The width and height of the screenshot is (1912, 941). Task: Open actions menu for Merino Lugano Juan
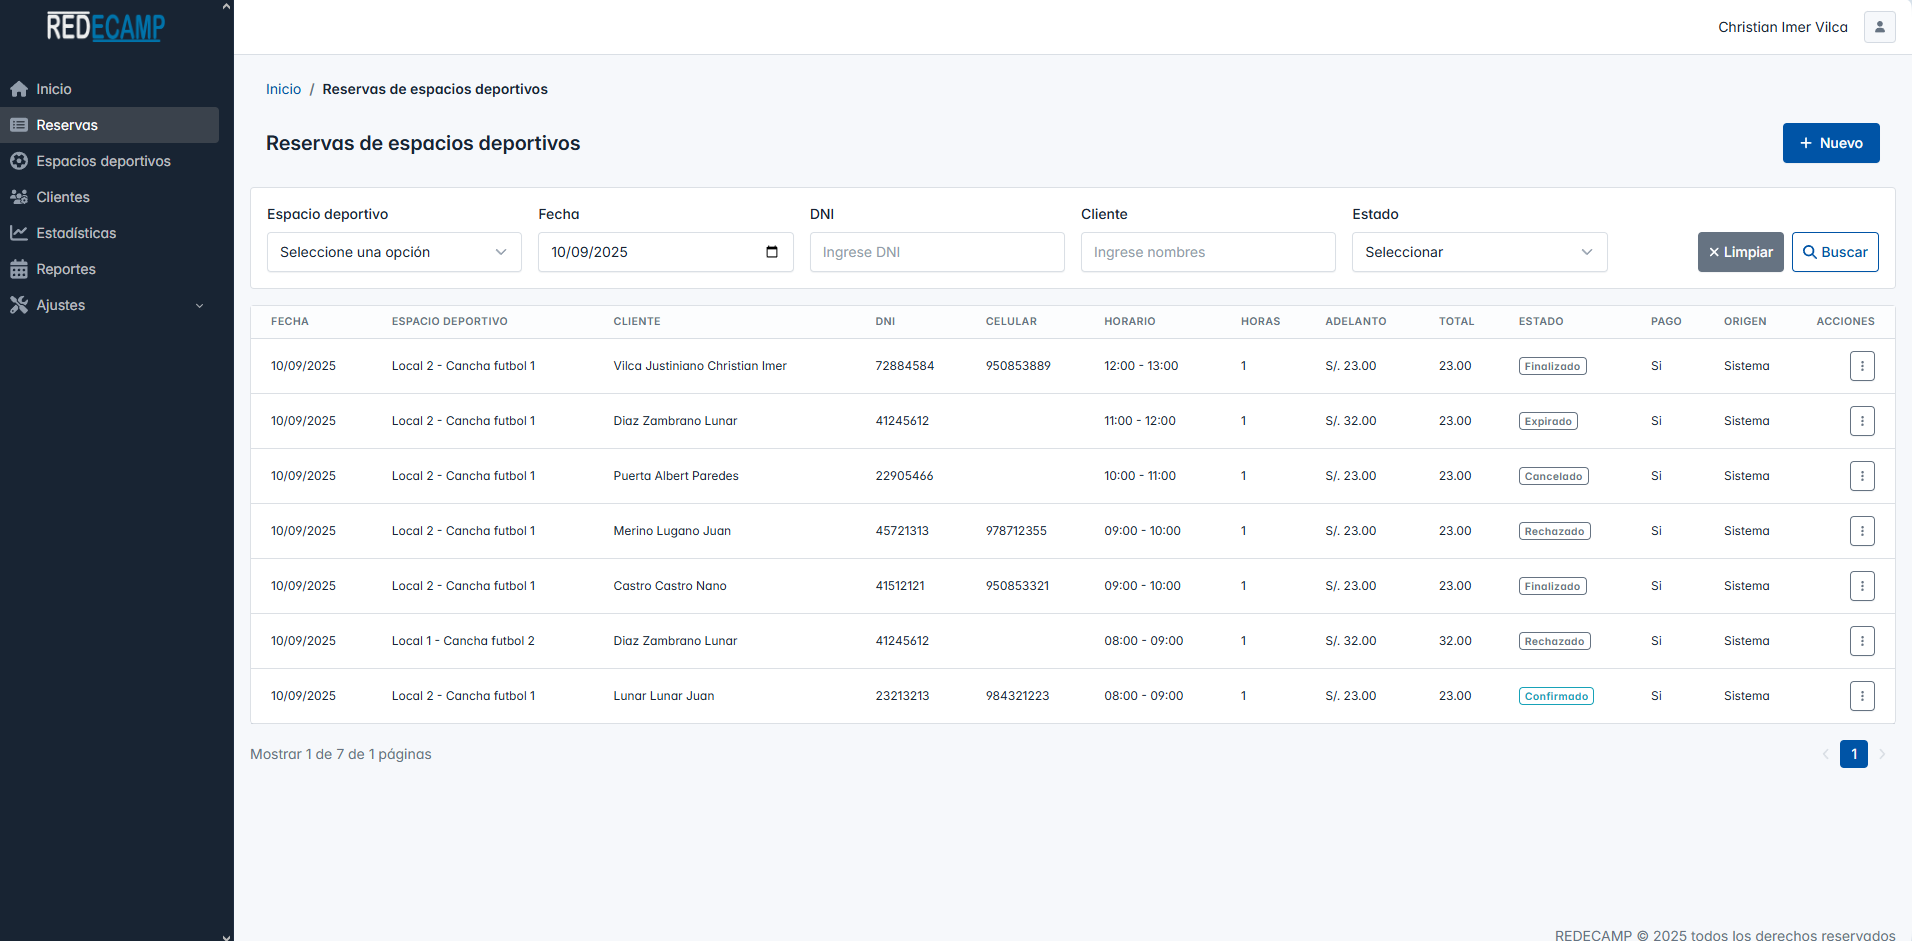click(1861, 531)
